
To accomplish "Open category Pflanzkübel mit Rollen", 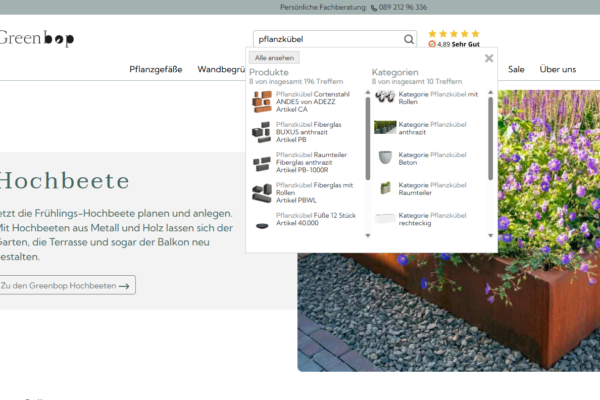I will pyautogui.click(x=438, y=98).
